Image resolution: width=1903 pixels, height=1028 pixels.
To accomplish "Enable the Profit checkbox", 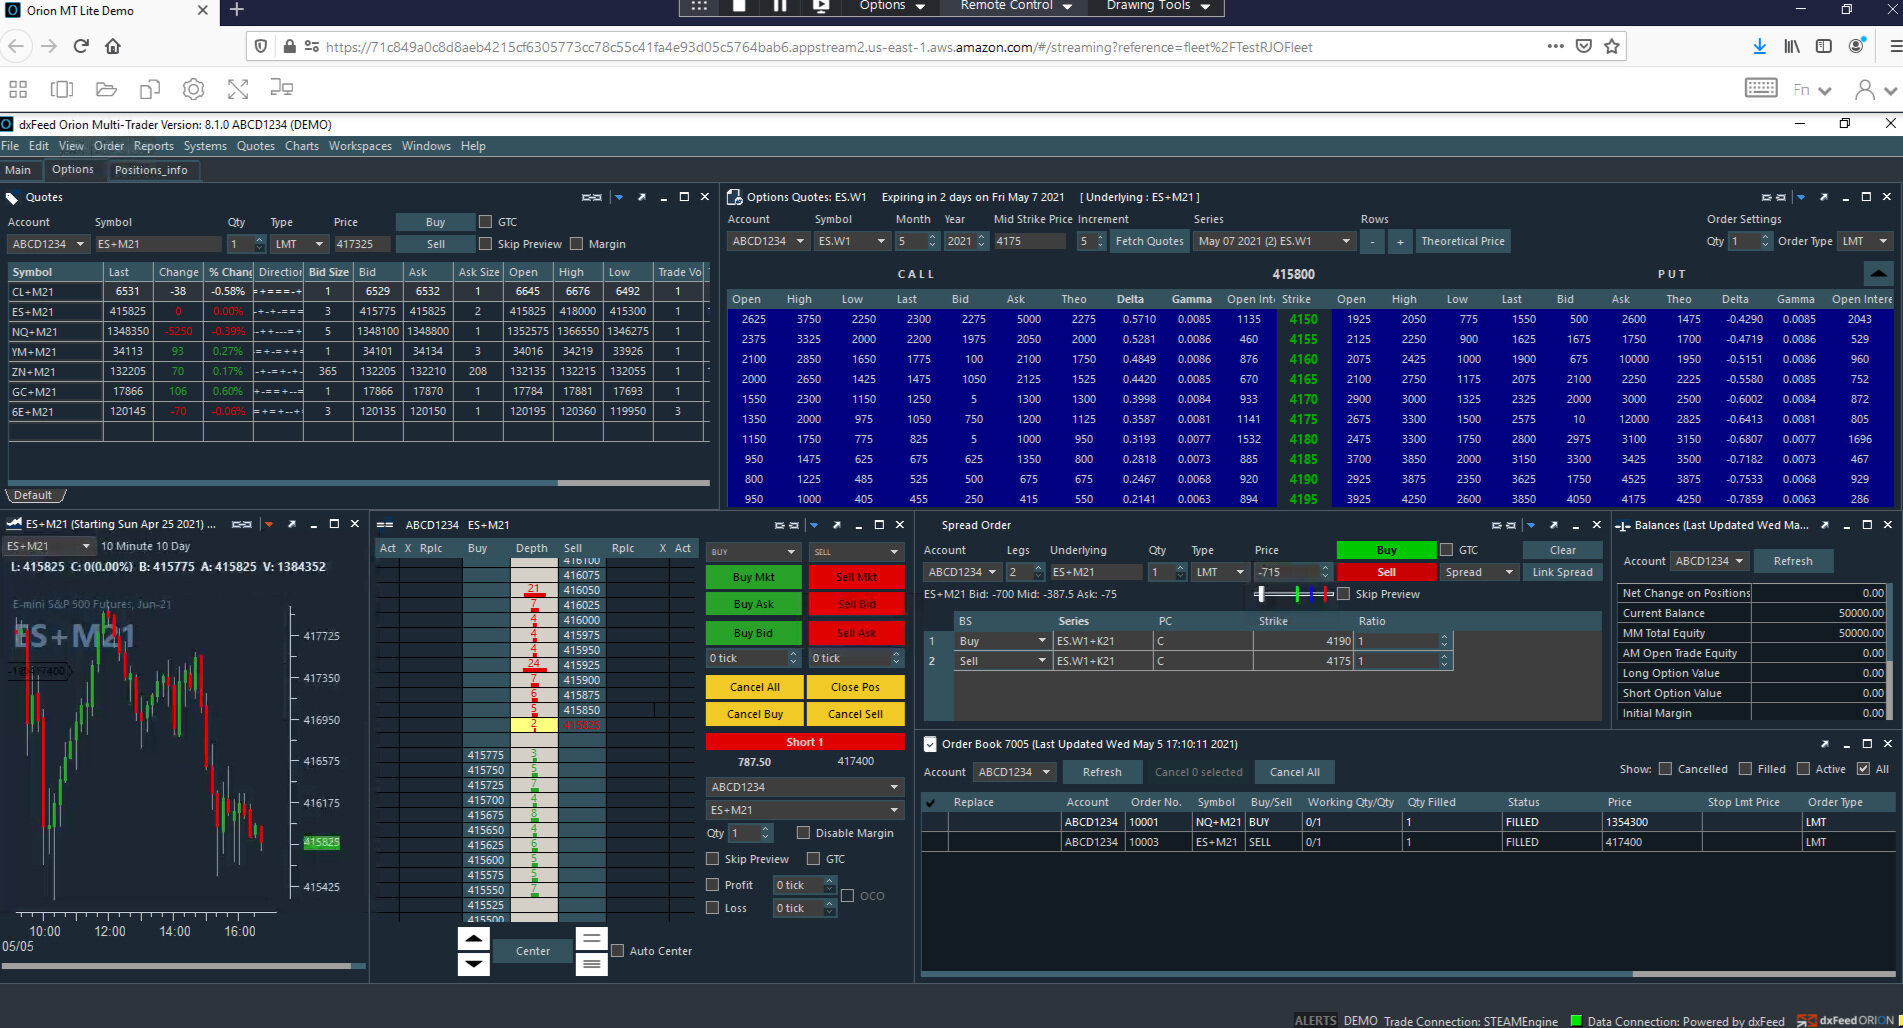I will [x=713, y=885].
